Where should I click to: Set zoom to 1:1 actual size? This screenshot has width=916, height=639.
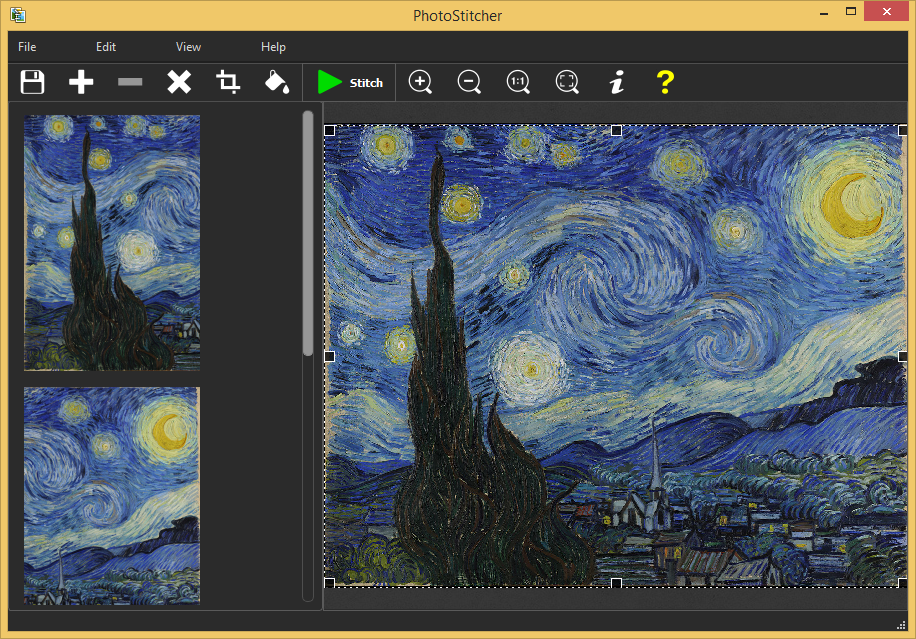pos(518,82)
